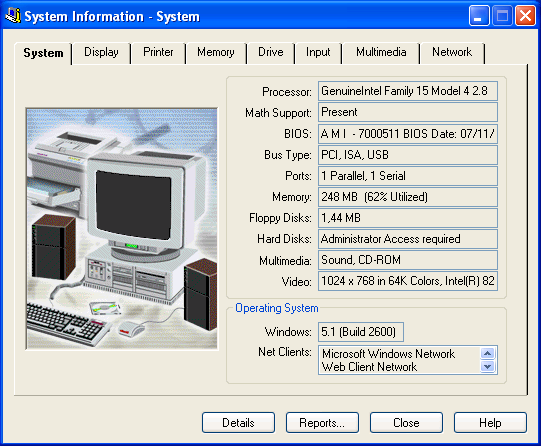The height and width of the screenshot is (446, 541).
Task: Open Help with the Help button
Action: [x=490, y=423]
